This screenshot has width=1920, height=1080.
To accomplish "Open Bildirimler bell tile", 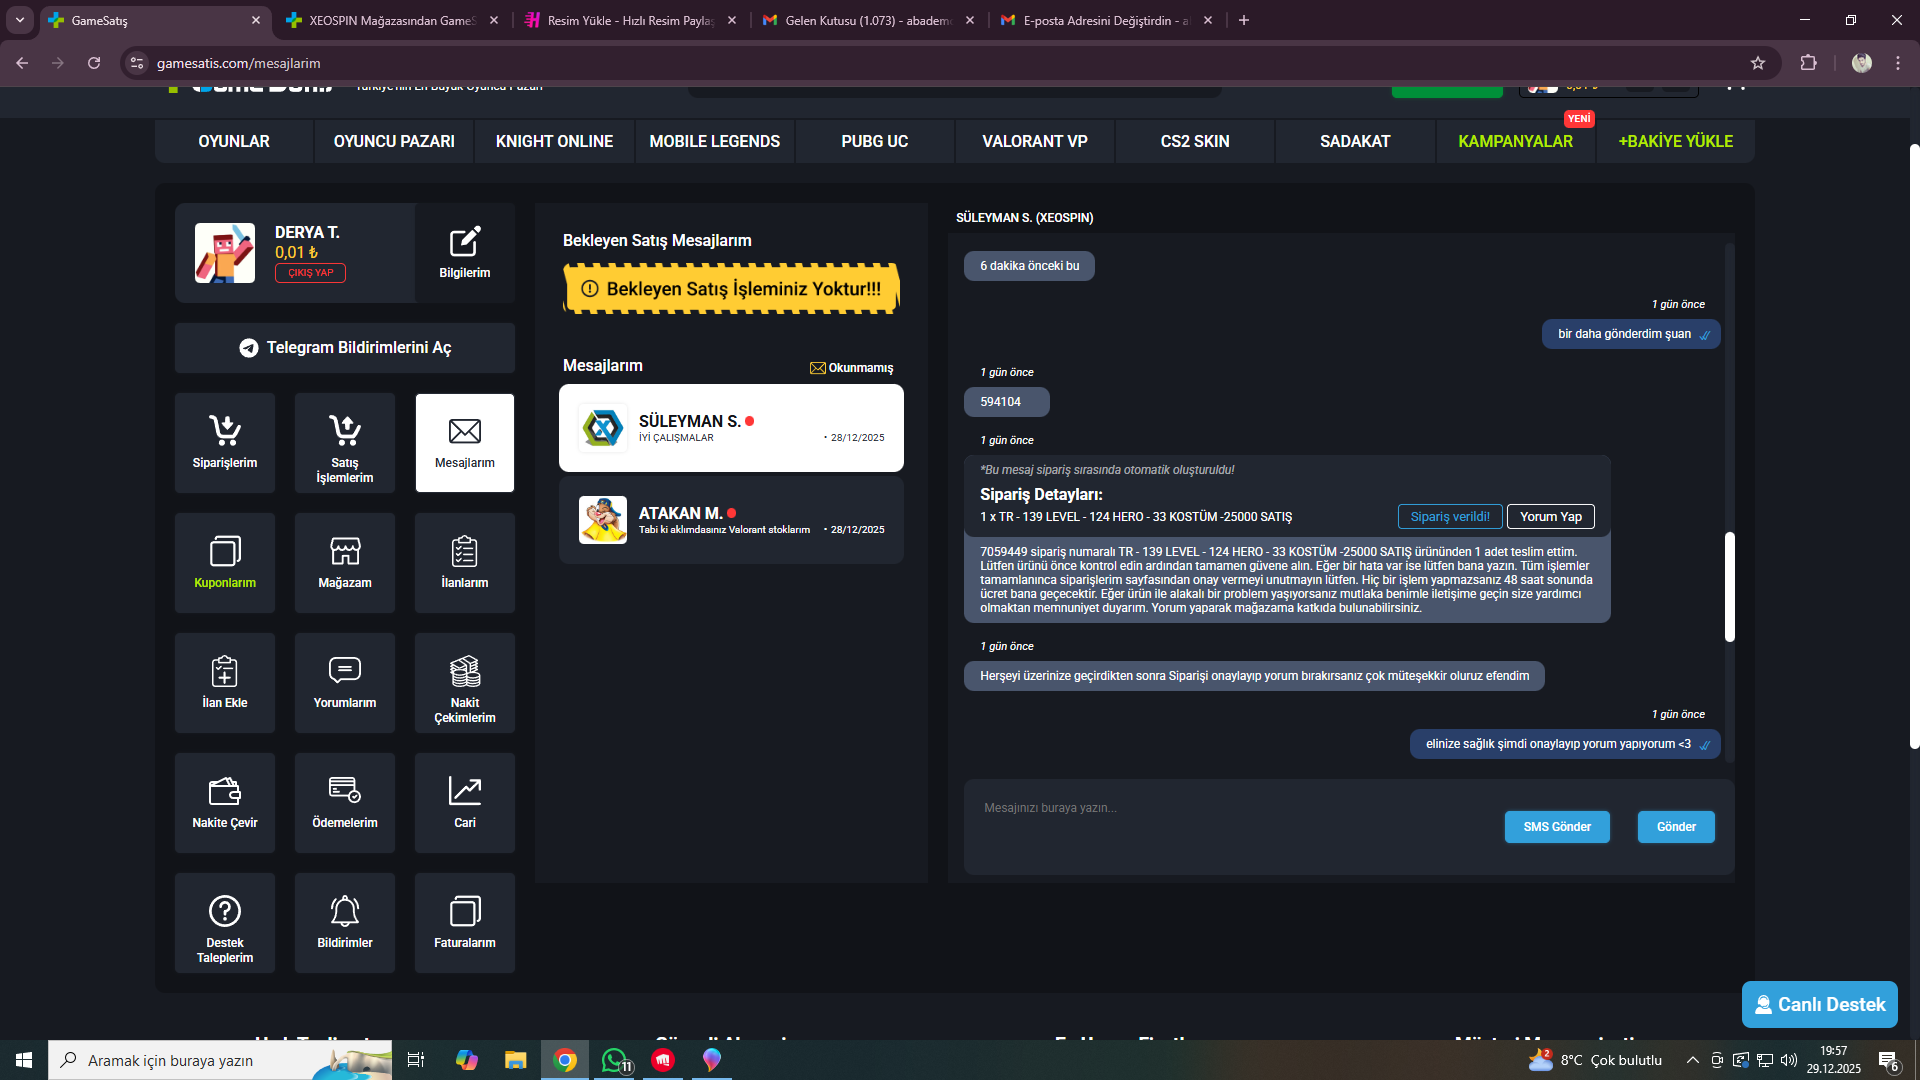I will tap(345, 922).
